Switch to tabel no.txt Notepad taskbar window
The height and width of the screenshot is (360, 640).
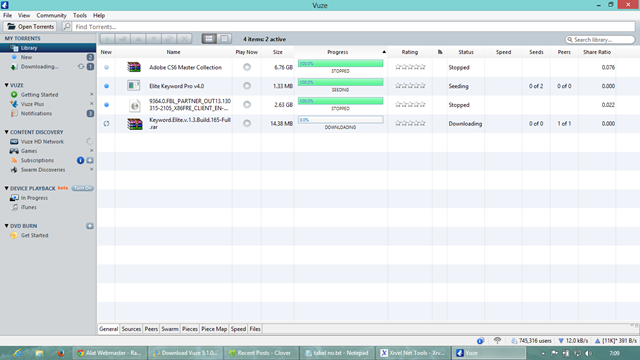pyautogui.click(x=337, y=353)
